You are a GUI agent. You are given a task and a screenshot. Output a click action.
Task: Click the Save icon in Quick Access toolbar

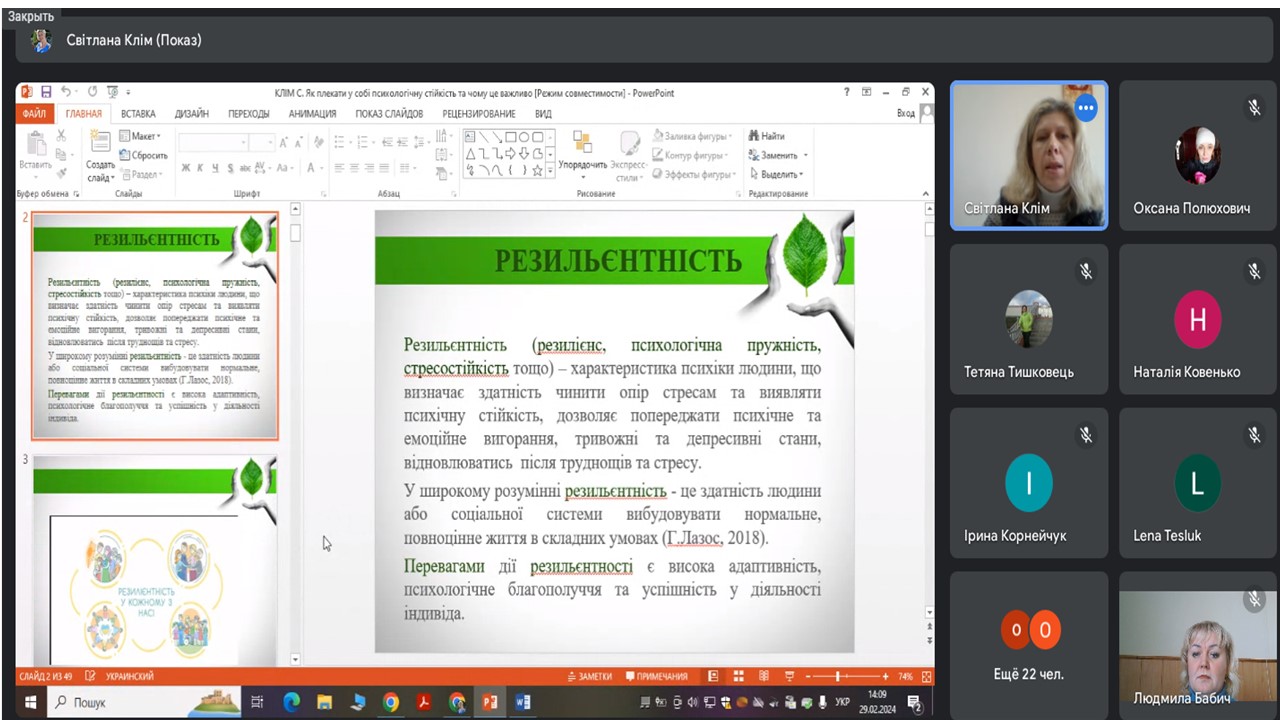tap(46, 92)
